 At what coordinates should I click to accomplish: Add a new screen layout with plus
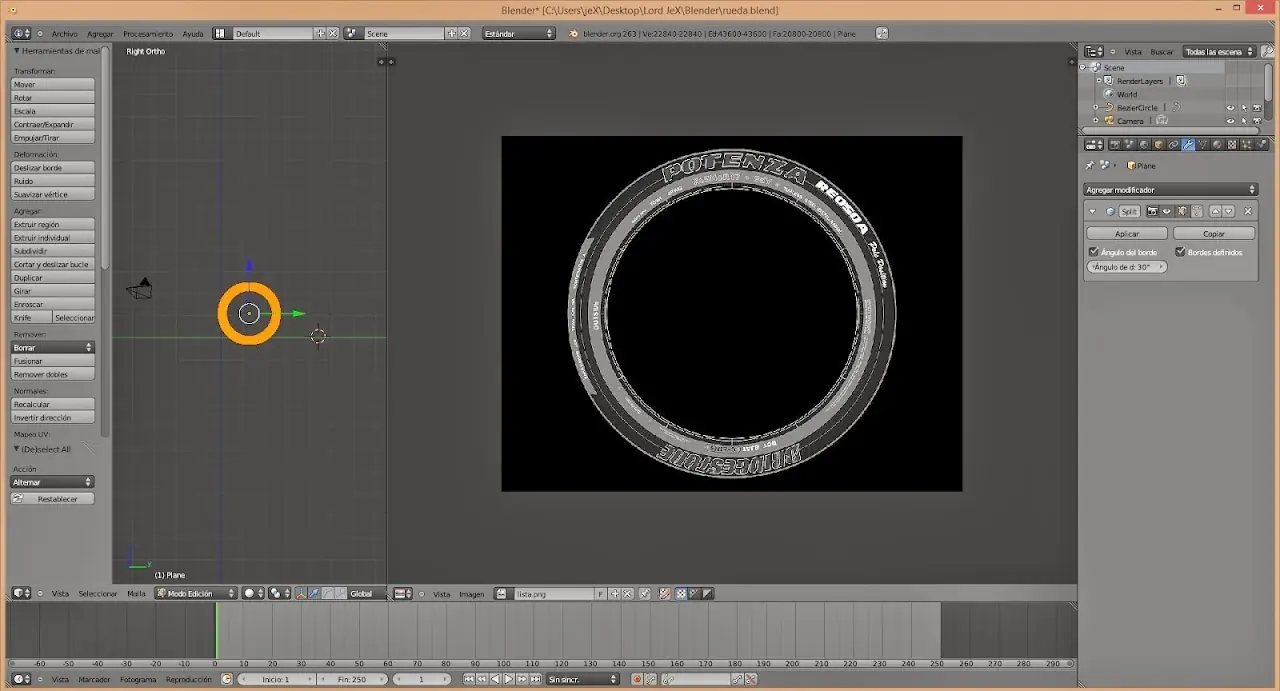pyautogui.click(x=321, y=33)
